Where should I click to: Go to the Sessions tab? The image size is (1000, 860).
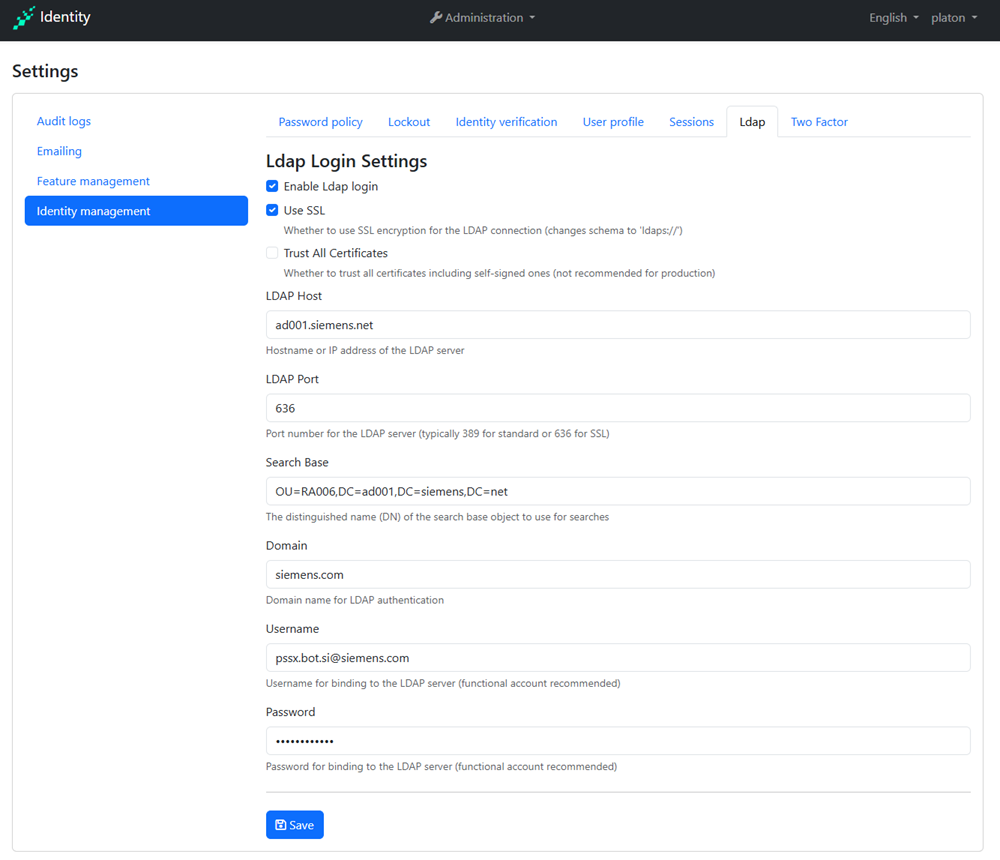click(691, 122)
